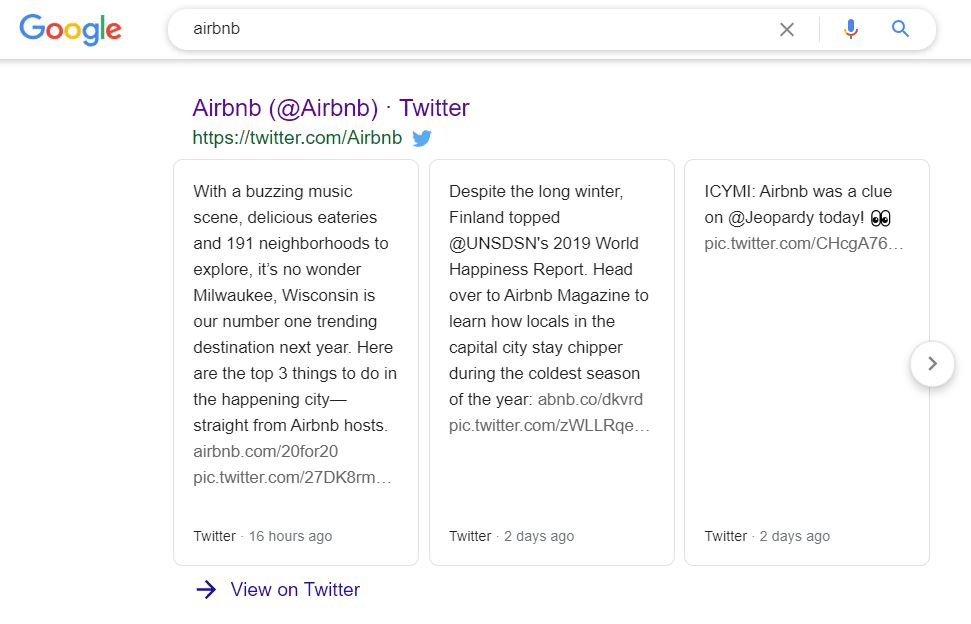971x624 pixels.
Task: Click the search magnifier icon
Action: 899,29
